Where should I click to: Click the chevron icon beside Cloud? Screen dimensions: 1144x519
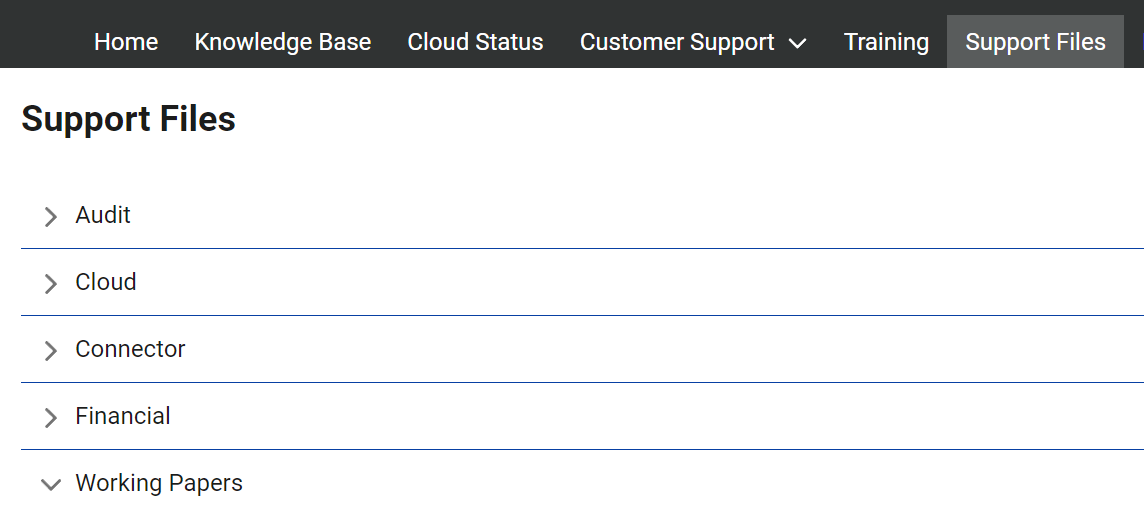point(51,284)
